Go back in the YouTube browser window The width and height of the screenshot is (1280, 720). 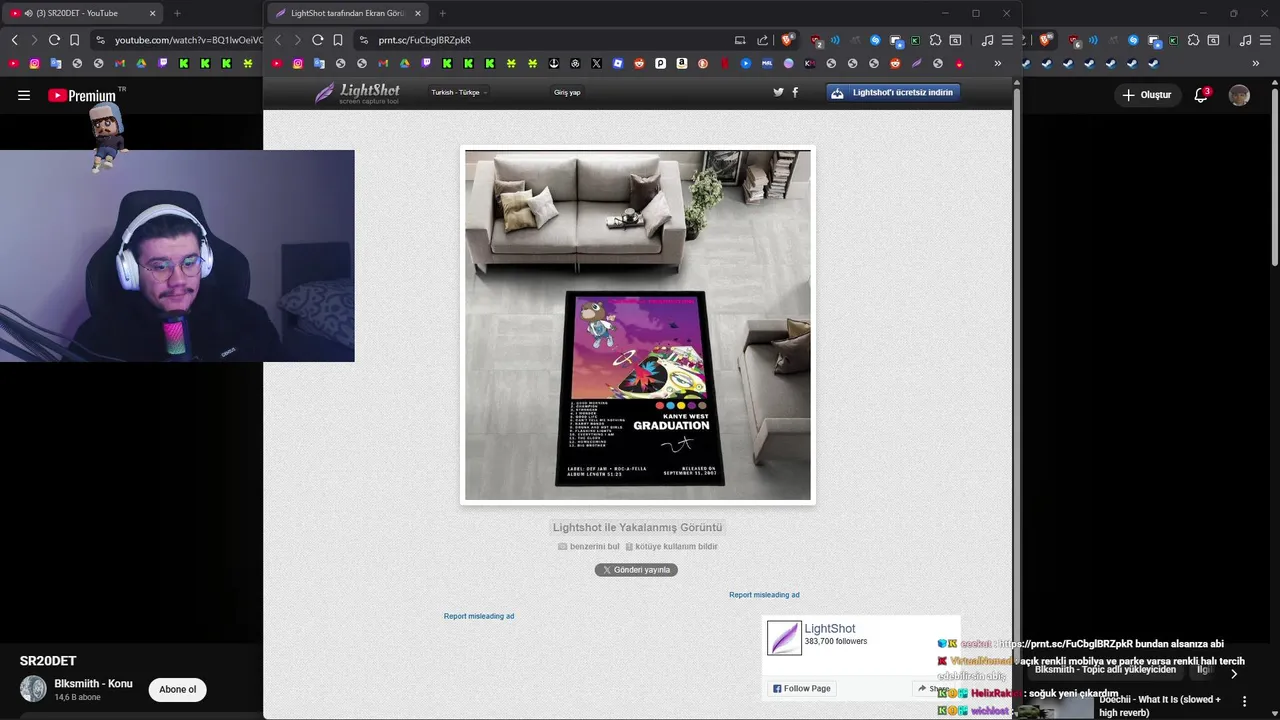tap(14, 40)
